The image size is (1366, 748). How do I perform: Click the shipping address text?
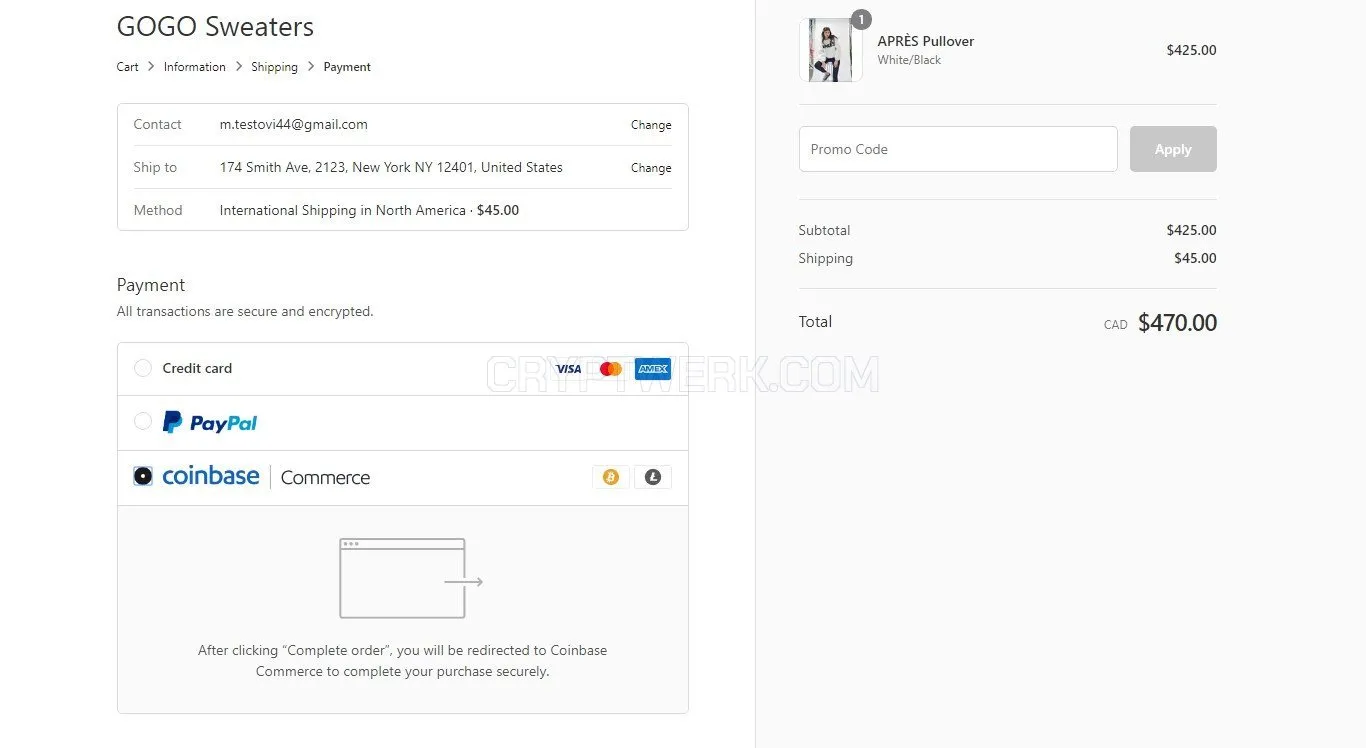click(391, 168)
